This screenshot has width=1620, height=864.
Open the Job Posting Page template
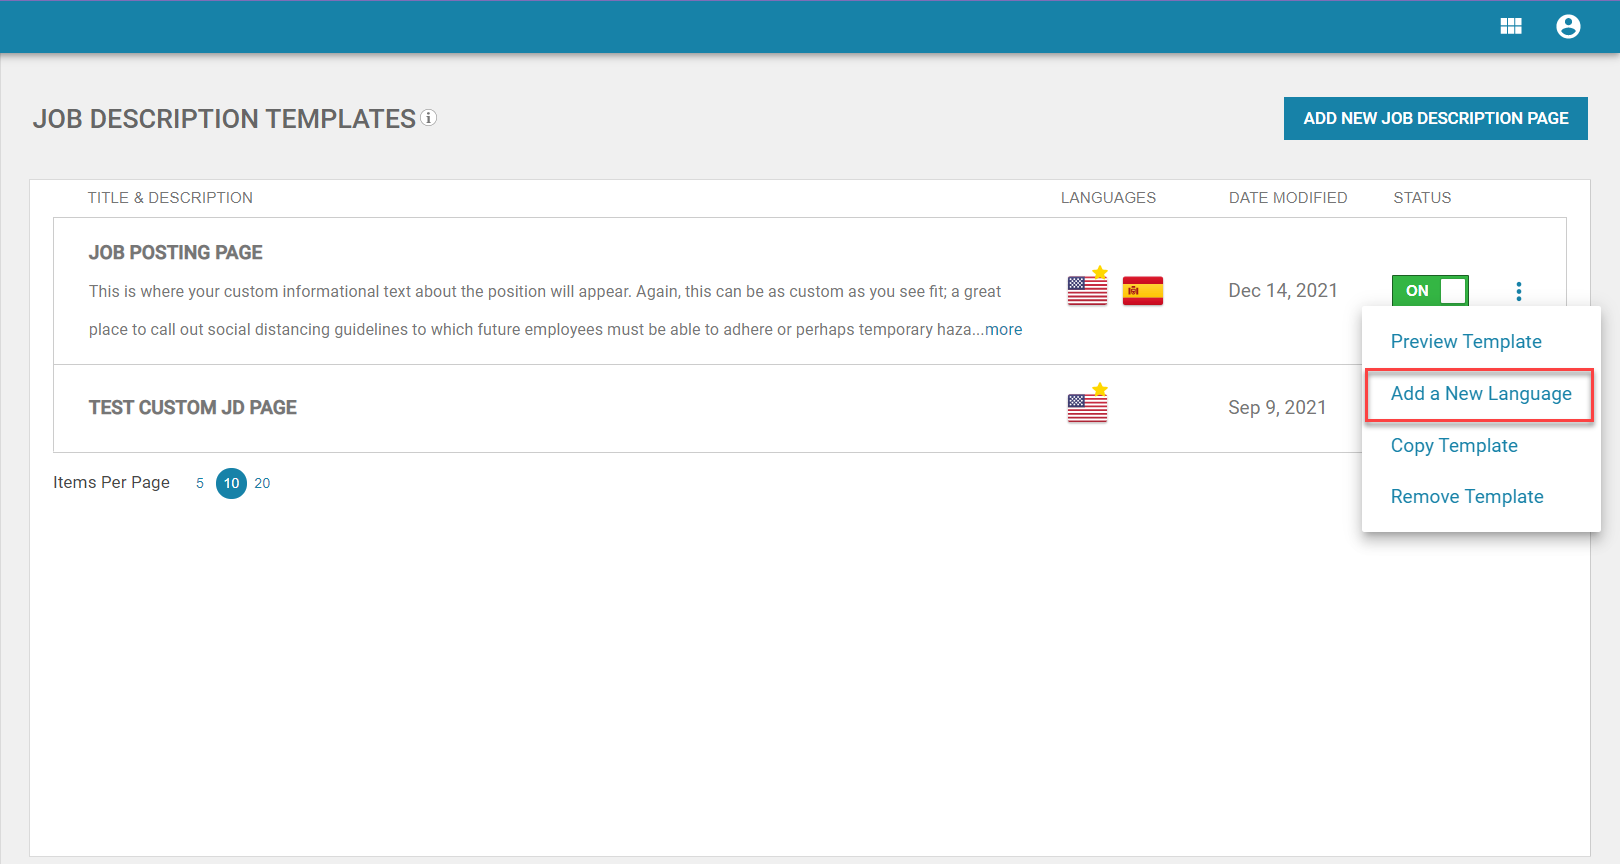tap(176, 253)
